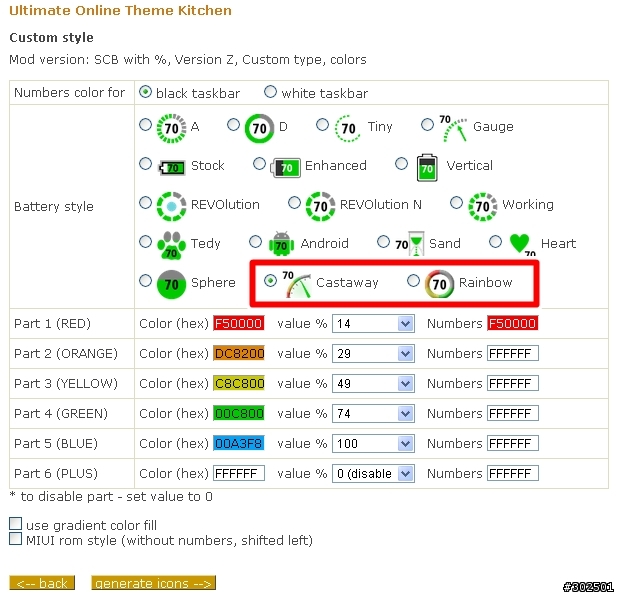This screenshot has width=620, height=595.
Task: Choose the Android style radio button
Action: coord(255,242)
